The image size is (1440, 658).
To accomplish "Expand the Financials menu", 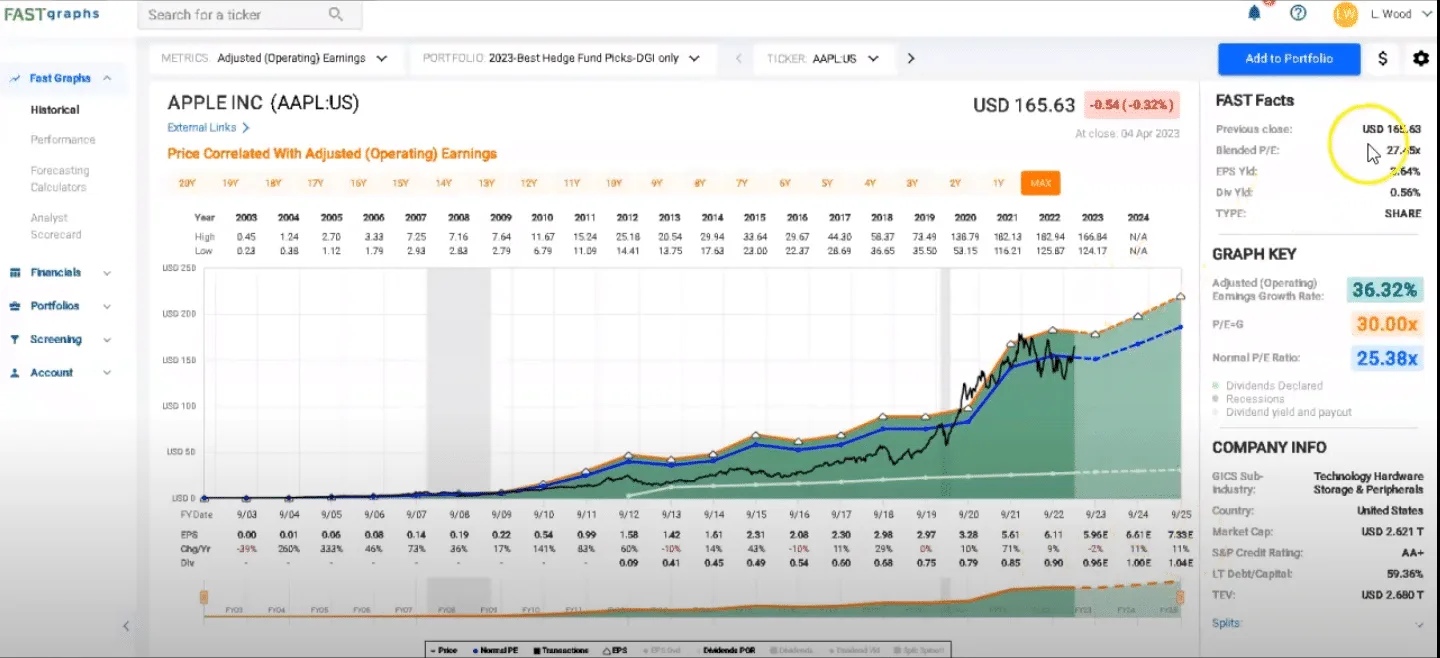I will [x=107, y=272].
